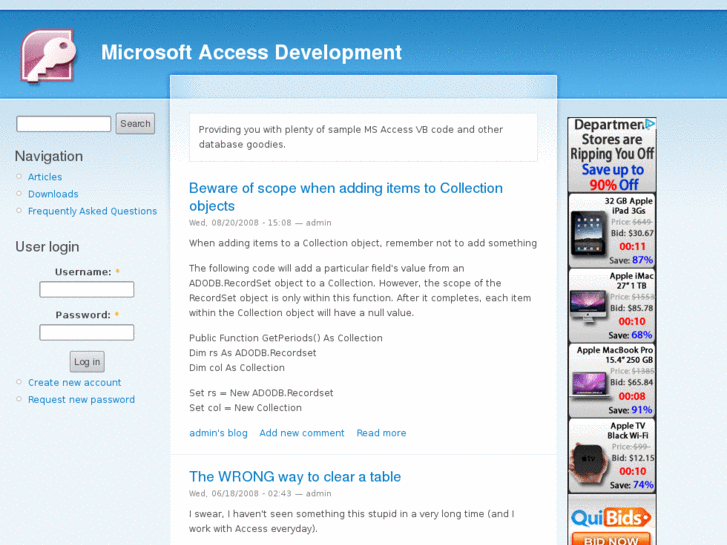Click the AdChoices icon on the ad

(x=650, y=123)
